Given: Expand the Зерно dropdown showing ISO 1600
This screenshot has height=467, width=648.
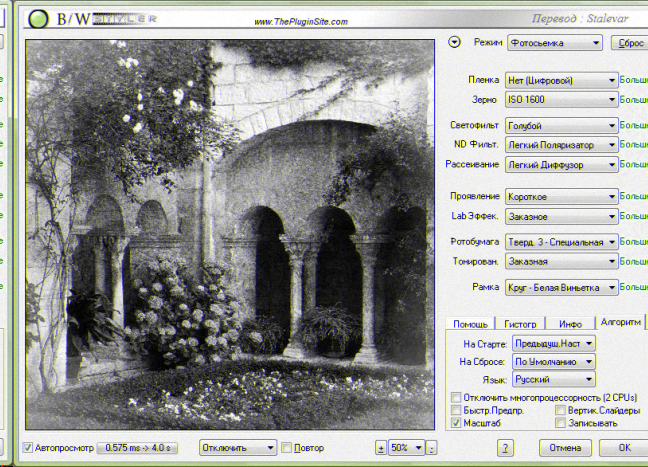Looking at the screenshot, I should (561, 100).
